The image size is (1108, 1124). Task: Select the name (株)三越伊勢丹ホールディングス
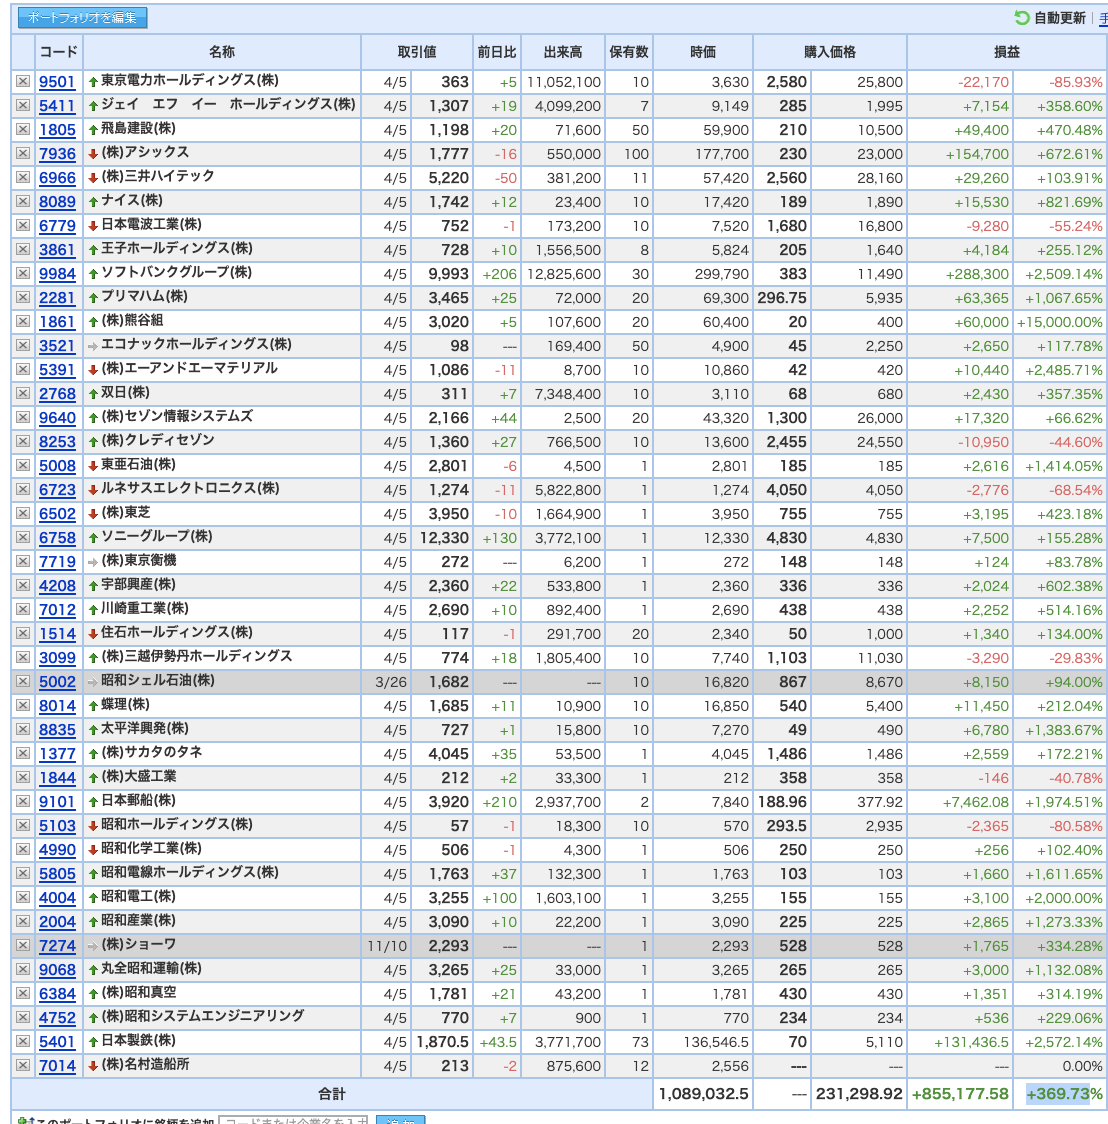(x=196, y=656)
